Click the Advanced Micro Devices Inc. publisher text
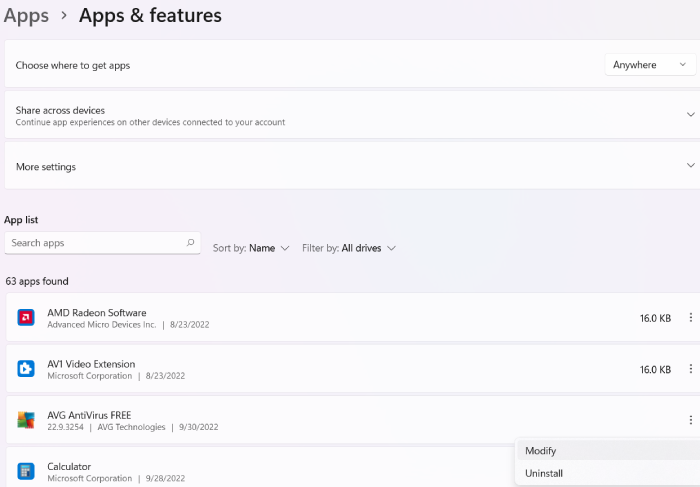This screenshot has width=700, height=487. pyautogui.click(x=102, y=325)
